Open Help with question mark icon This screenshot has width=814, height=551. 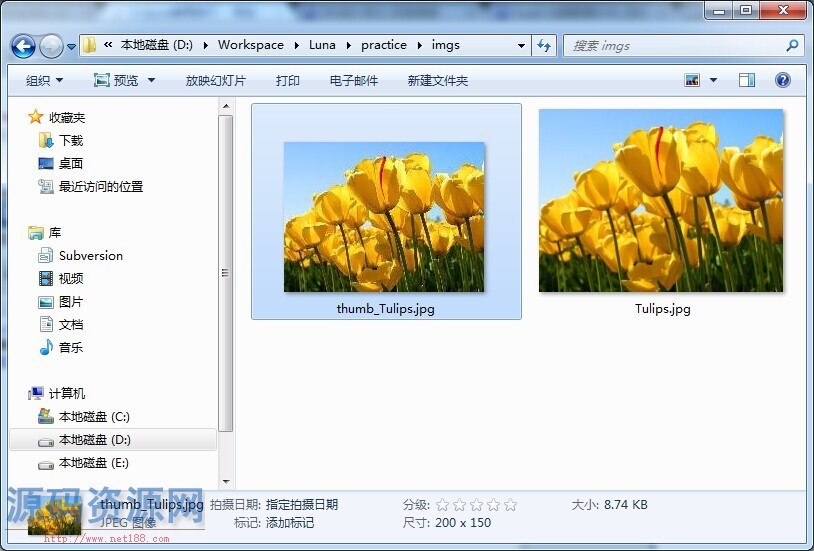point(782,80)
